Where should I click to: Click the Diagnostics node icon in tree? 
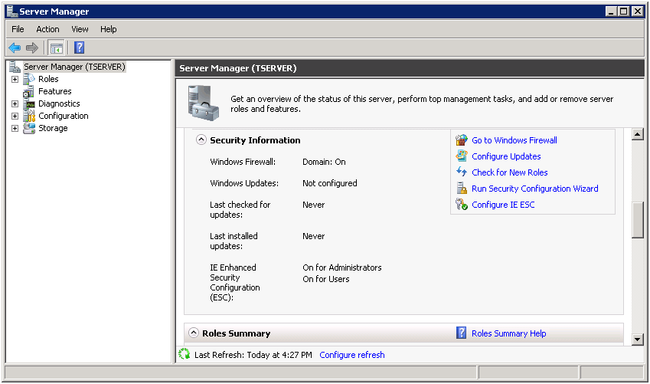pyautogui.click(x=29, y=104)
